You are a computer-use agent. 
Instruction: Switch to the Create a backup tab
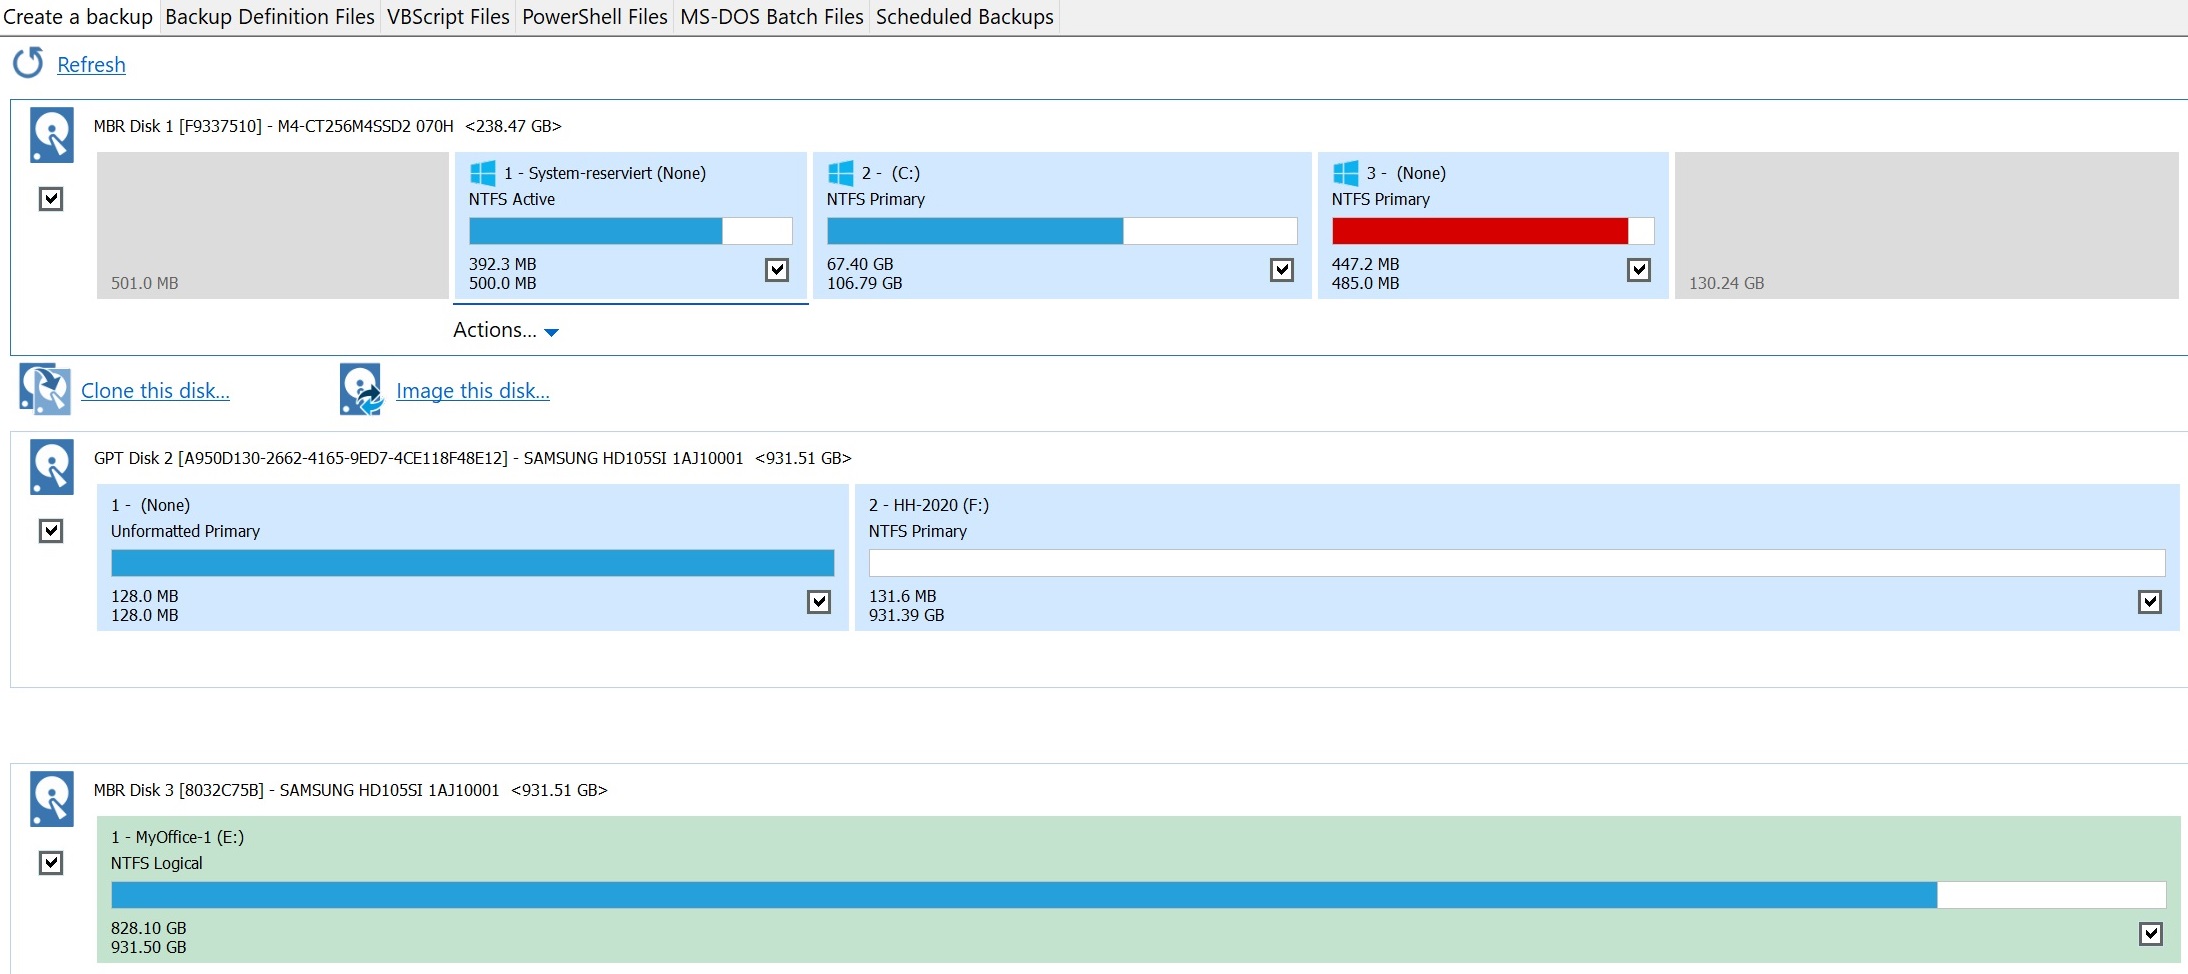pyautogui.click(x=78, y=17)
